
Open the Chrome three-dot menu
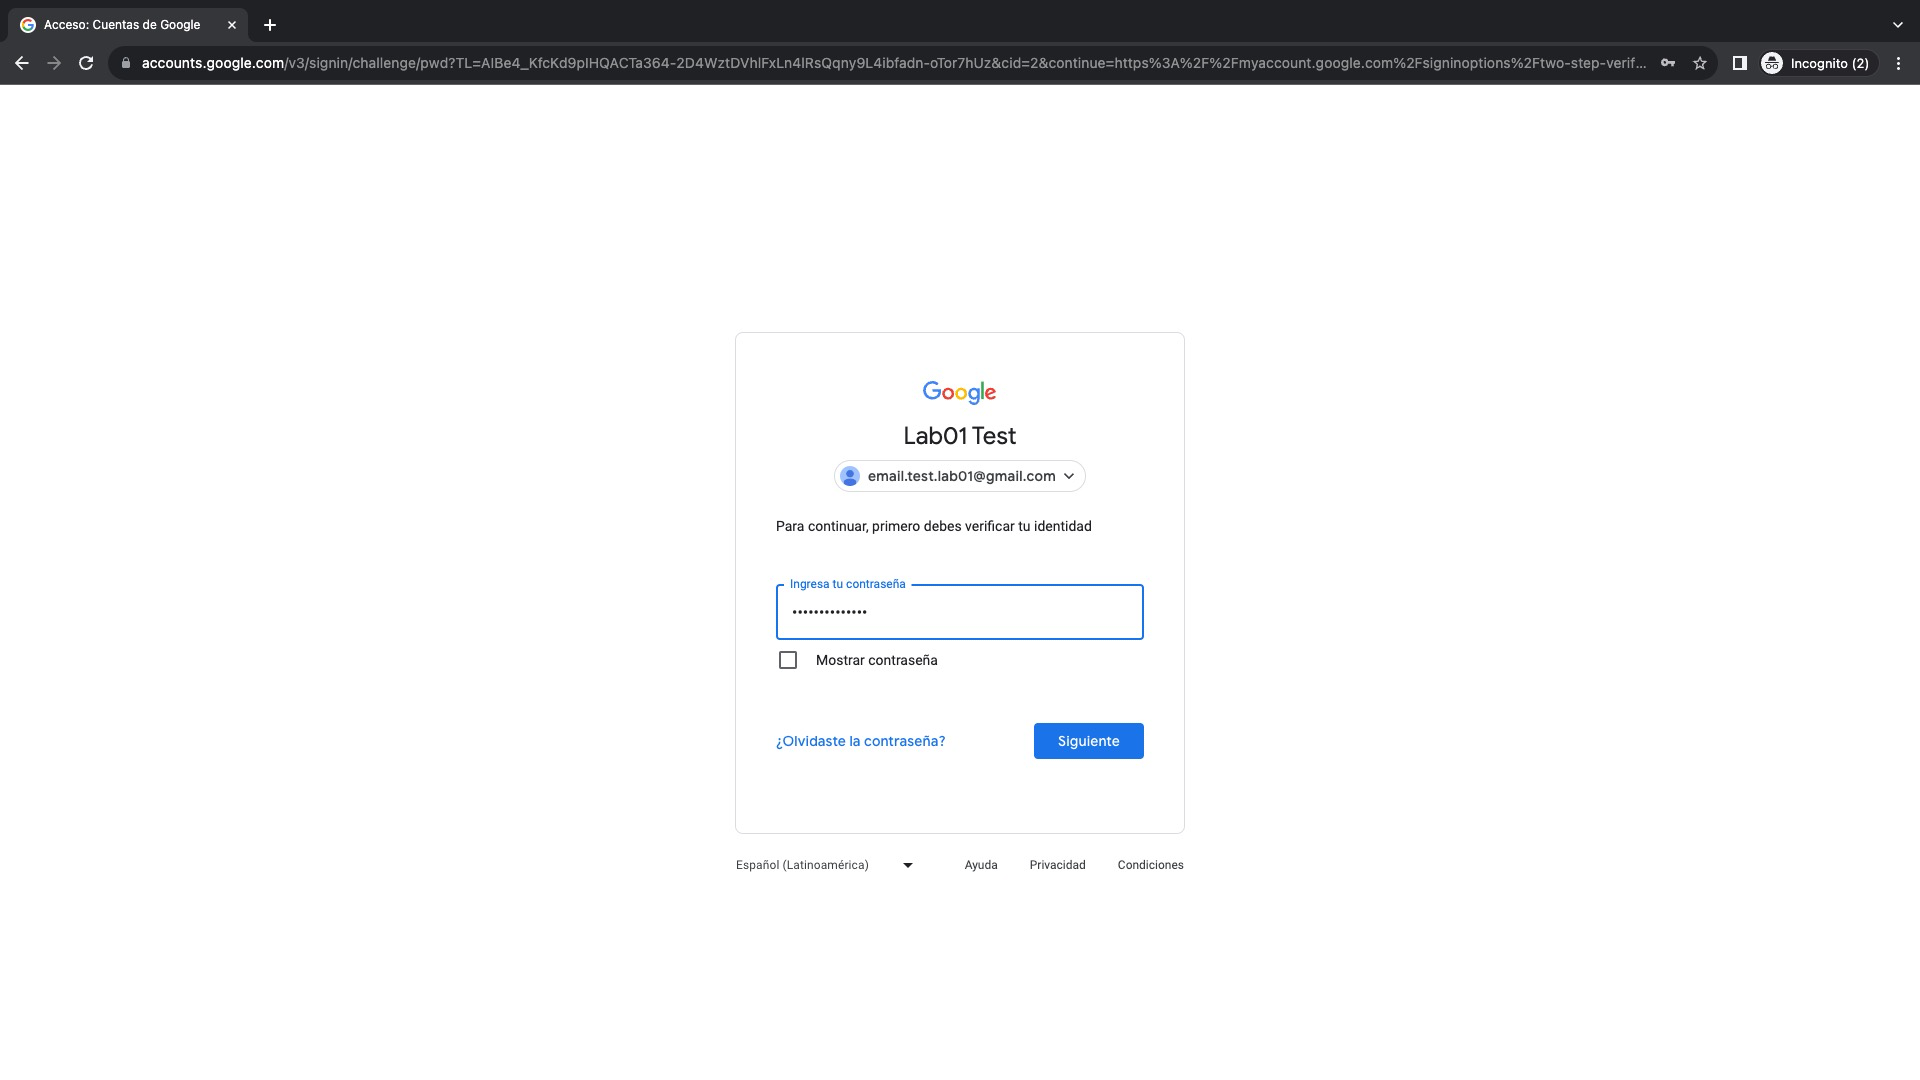[x=1898, y=63]
